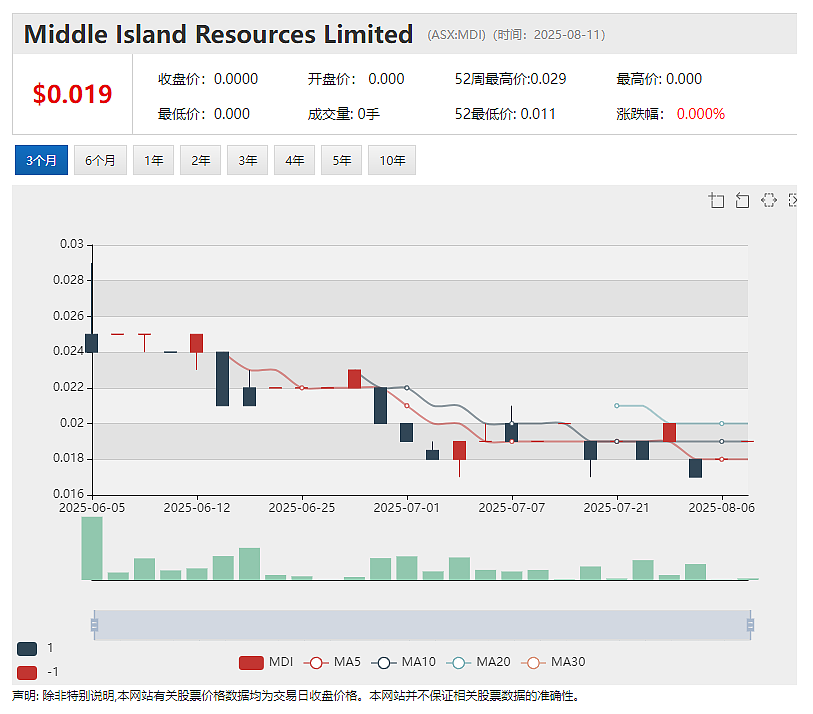Screen dimensions: 813x714
Task: Click the large dark candlestick after 2025-06-12
Action: (x=222, y=379)
